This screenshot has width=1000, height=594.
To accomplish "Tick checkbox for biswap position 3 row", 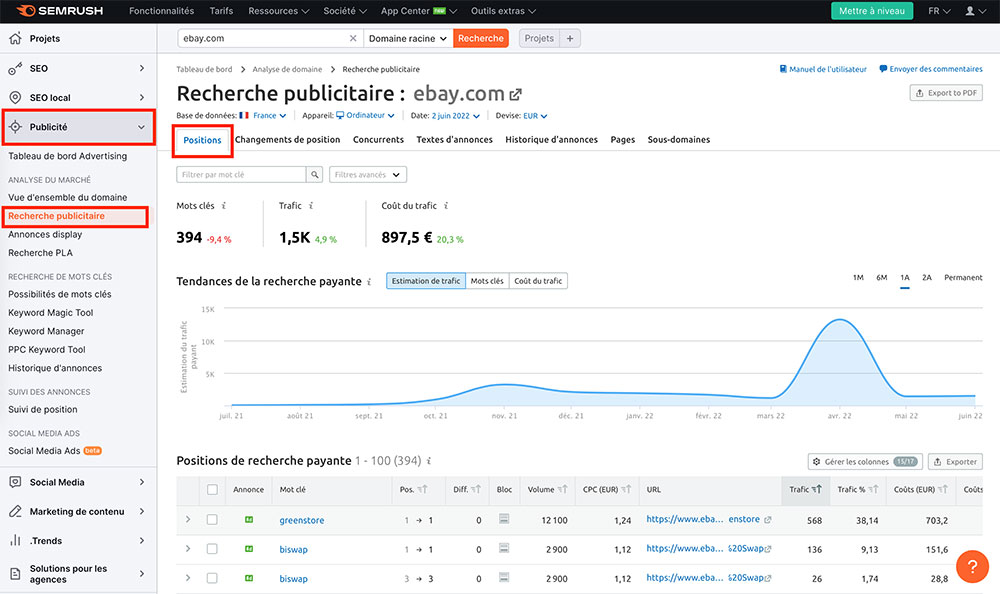I will (212, 578).
